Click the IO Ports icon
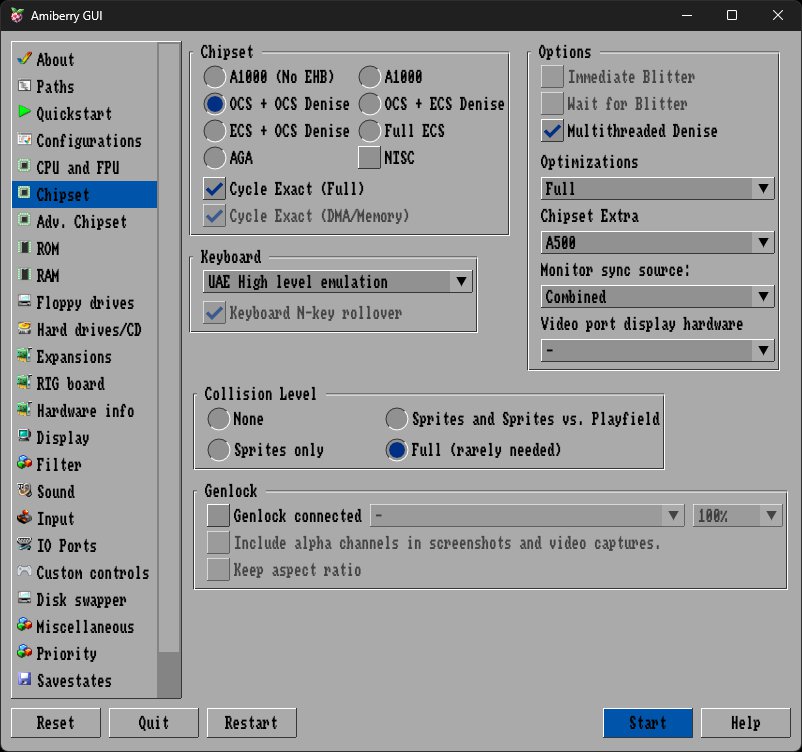 pos(24,544)
